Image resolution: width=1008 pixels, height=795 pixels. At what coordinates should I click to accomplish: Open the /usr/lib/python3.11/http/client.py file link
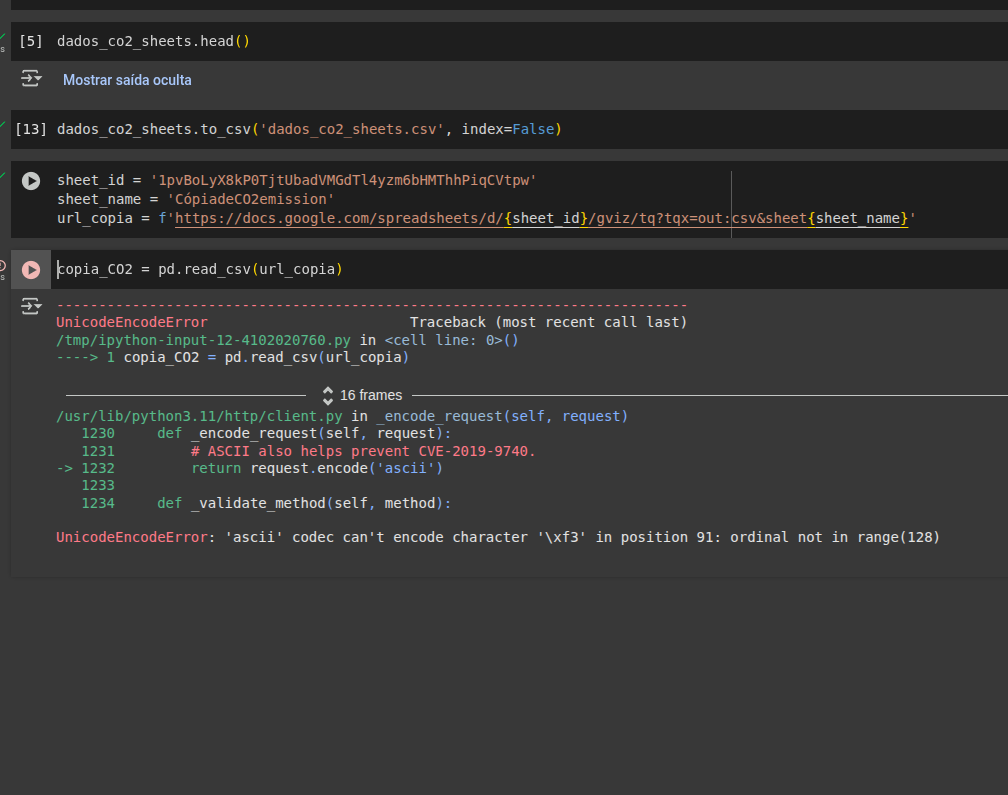tap(199, 416)
